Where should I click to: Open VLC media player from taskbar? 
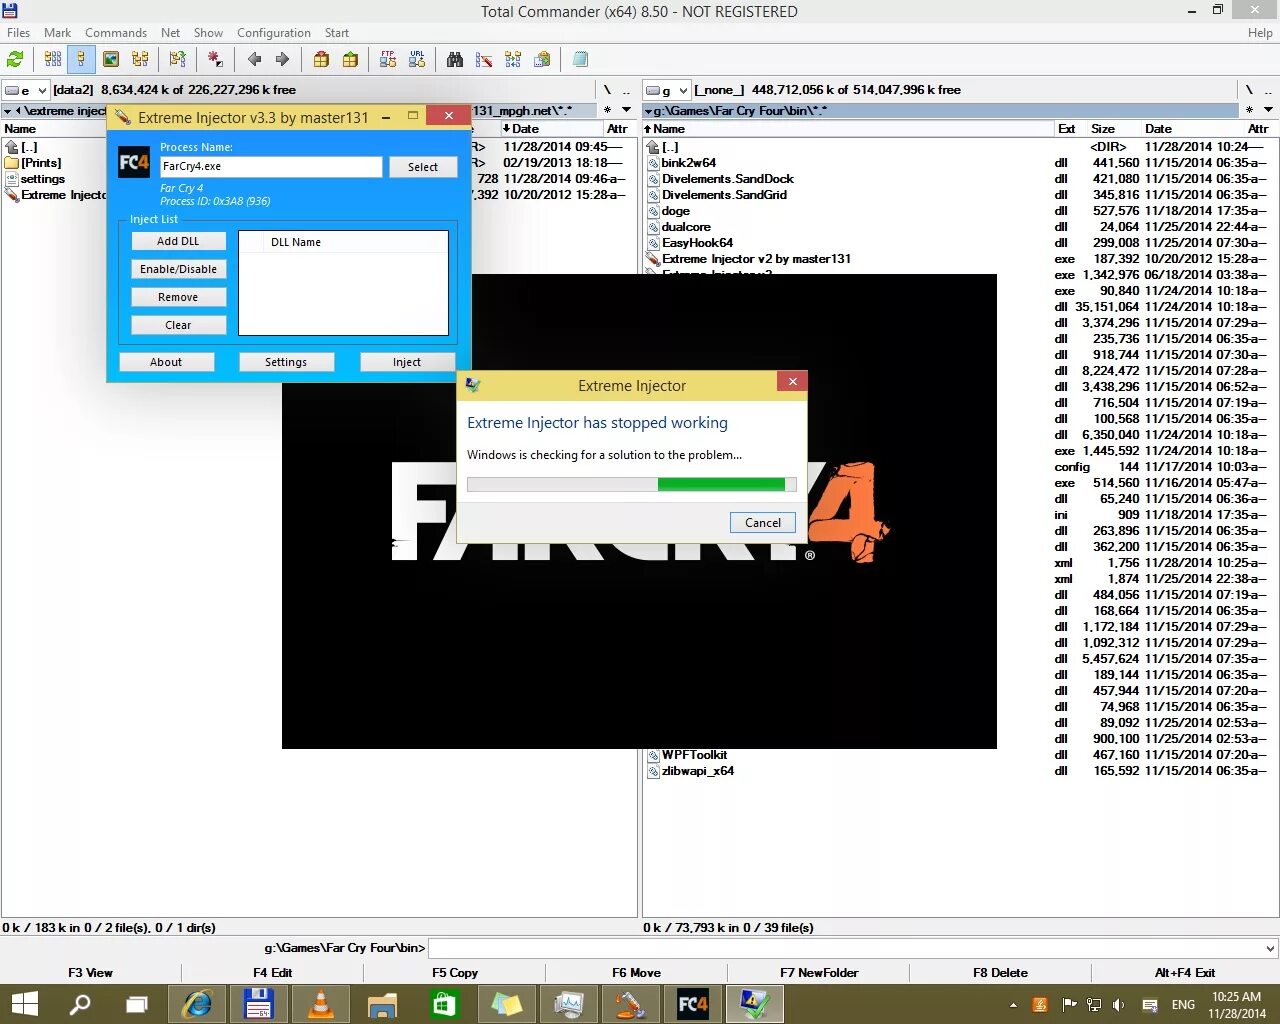coord(321,1004)
